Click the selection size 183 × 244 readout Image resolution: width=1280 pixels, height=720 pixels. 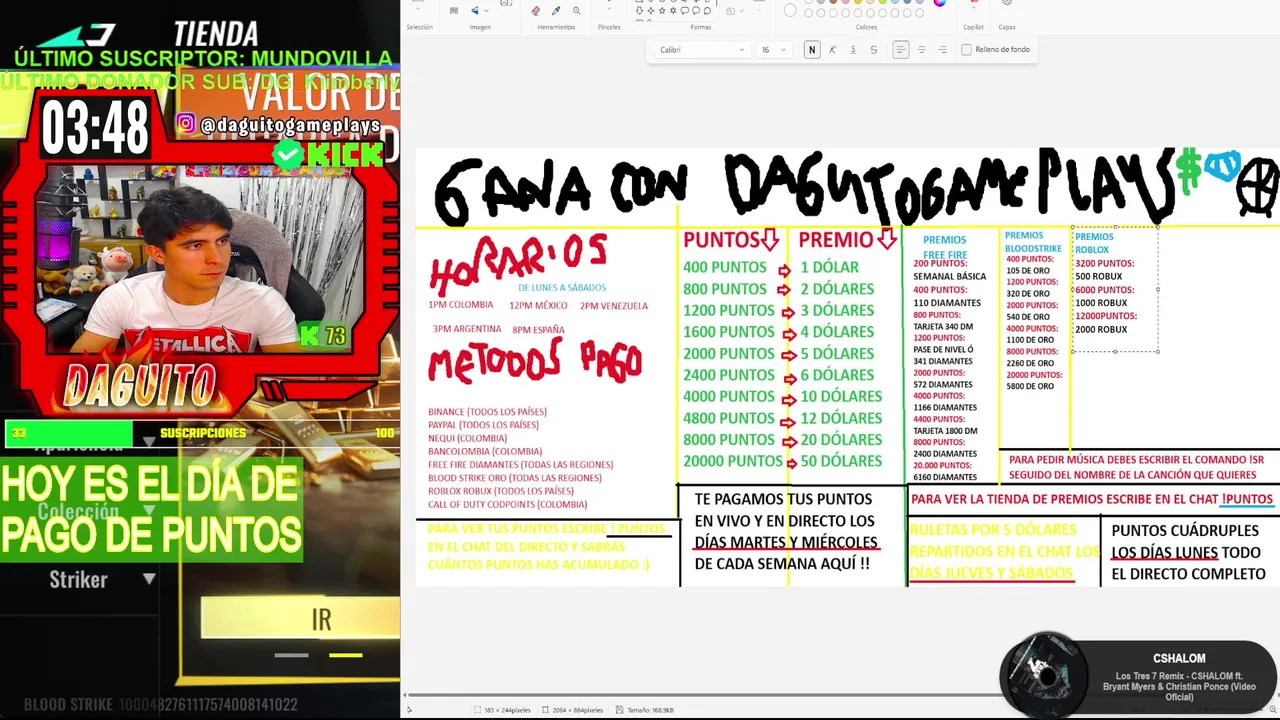[505, 710]
